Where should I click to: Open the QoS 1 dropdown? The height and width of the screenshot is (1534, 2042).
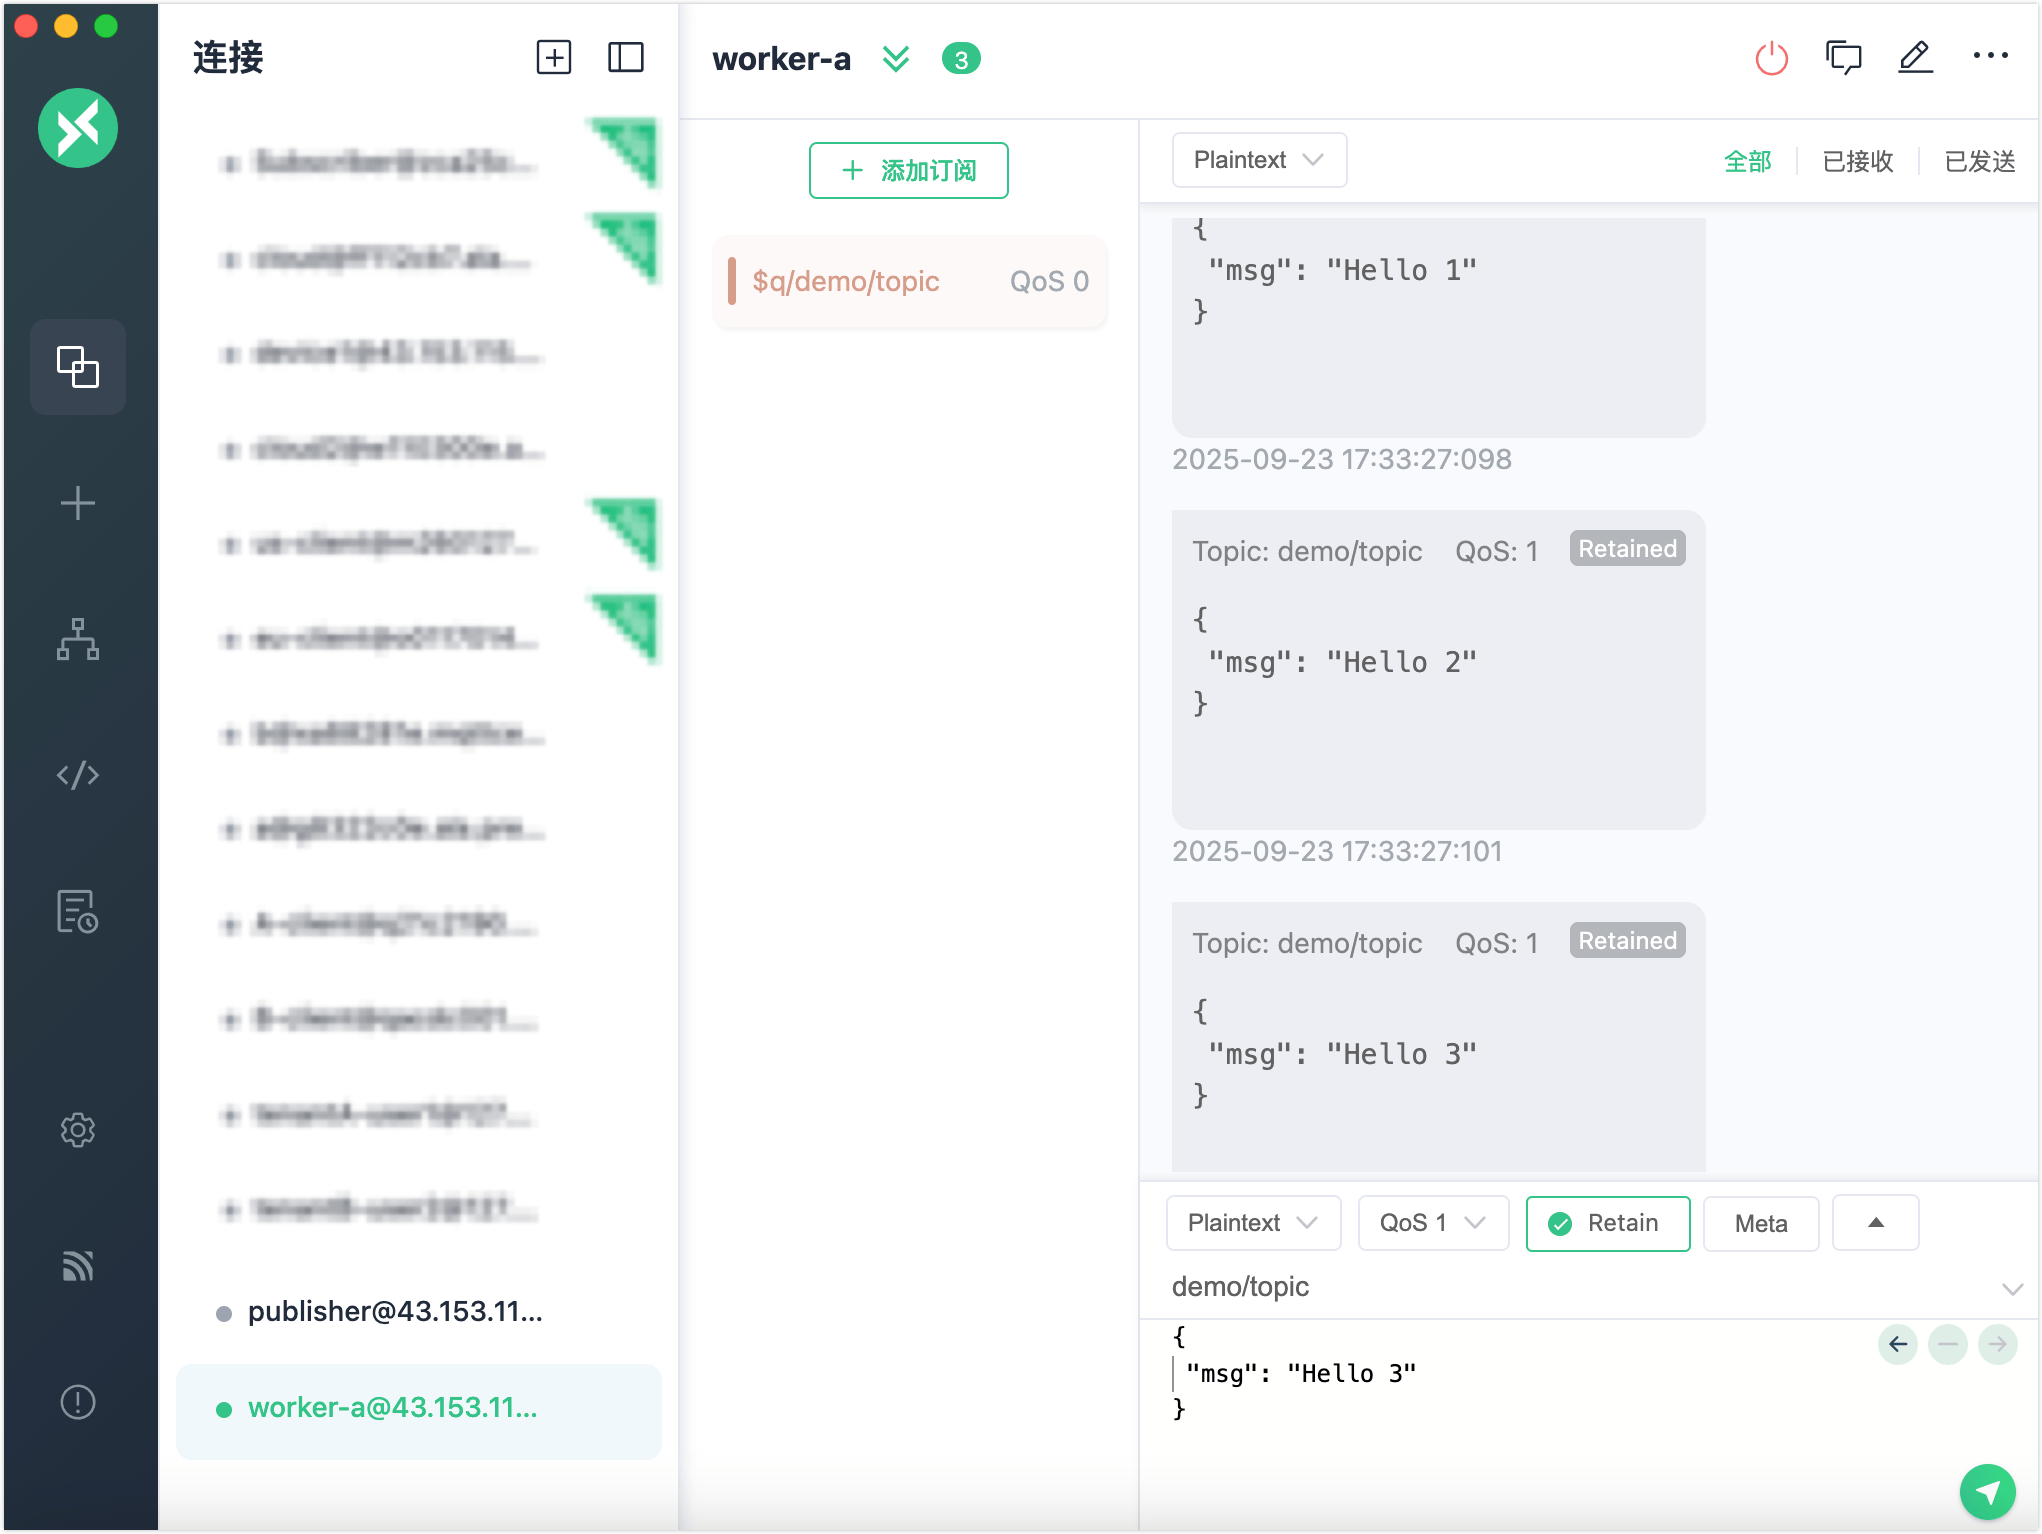[x=1432, y=1223]
